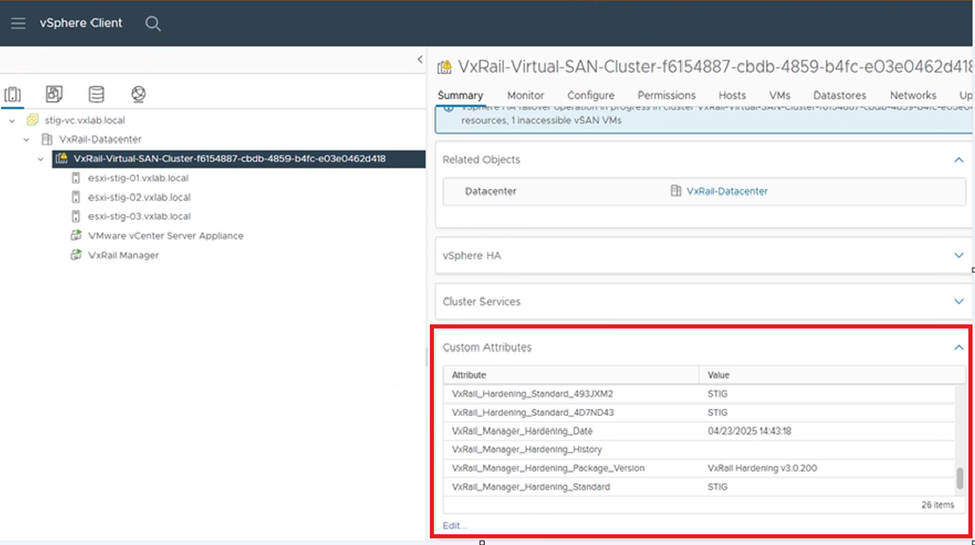Click the VM icon for VMware vCenter Server Appliance
This screenshot has width=975, height=545.
point(76,236)
